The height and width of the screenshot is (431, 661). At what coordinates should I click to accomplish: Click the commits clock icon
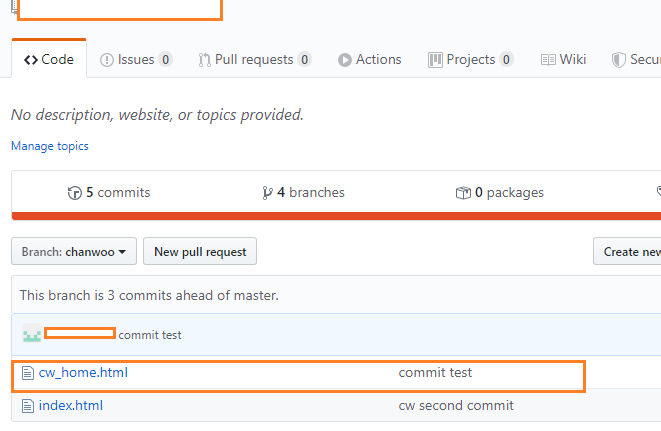(x=75, y=193)
